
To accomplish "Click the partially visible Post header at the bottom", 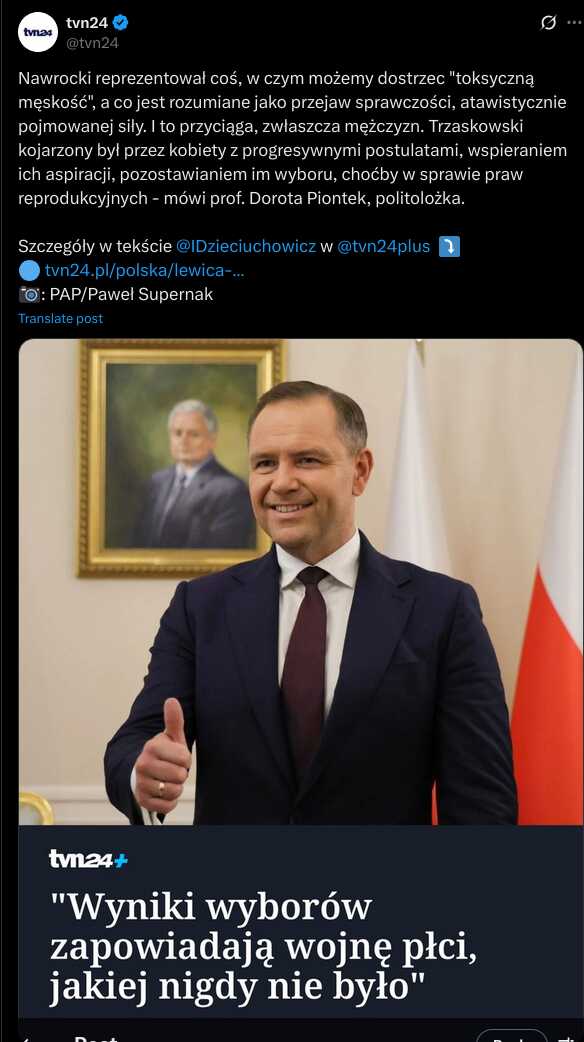I will (96, 1038).
